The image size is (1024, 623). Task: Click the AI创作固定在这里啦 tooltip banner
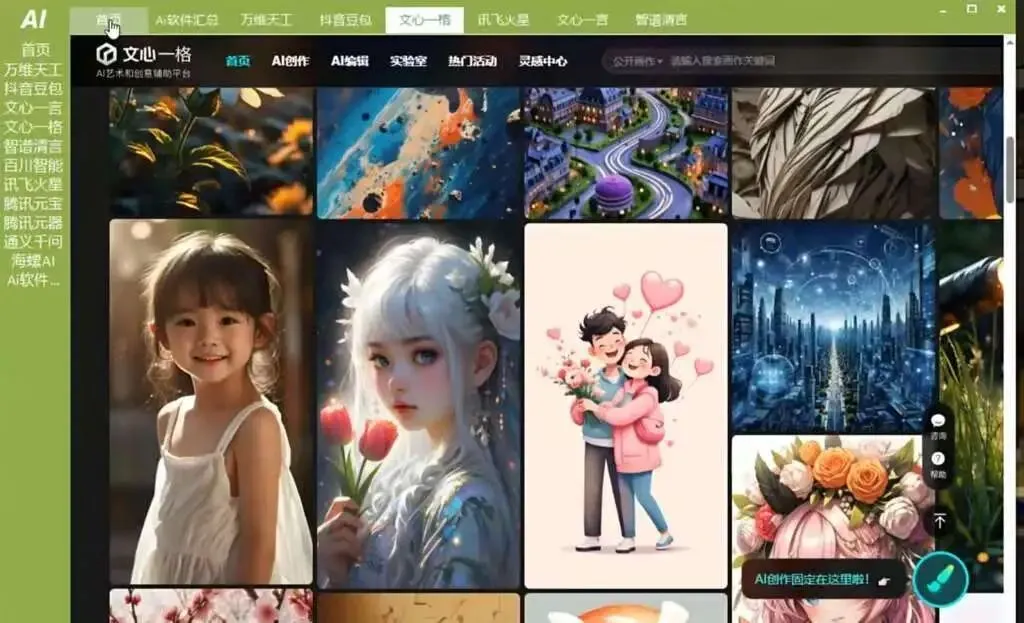(x=823, y=579)
